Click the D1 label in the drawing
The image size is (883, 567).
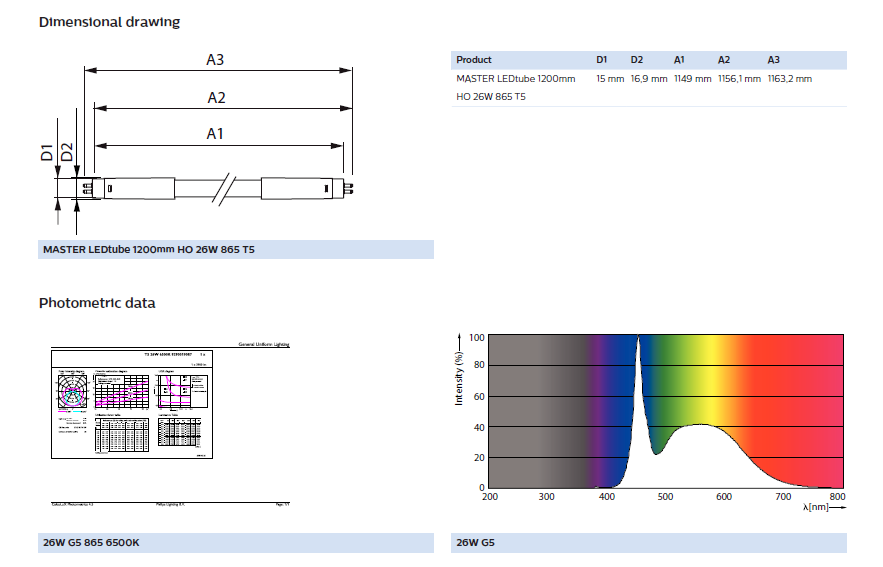tap(47, 152)
